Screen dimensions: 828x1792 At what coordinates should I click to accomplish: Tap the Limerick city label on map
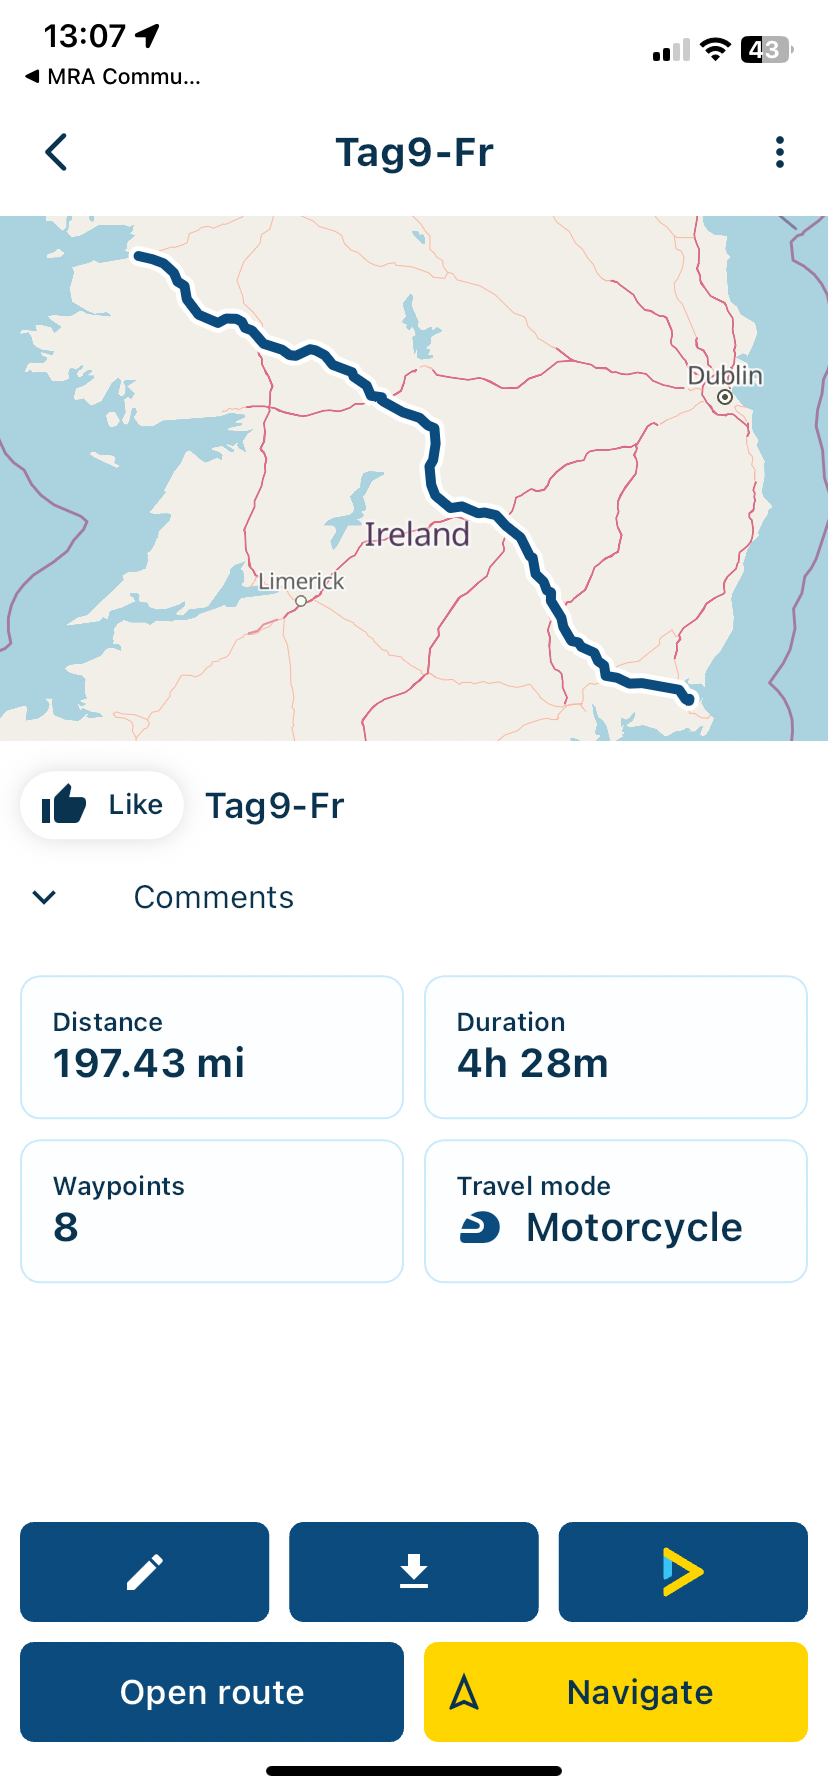click(x=301, y=581)
